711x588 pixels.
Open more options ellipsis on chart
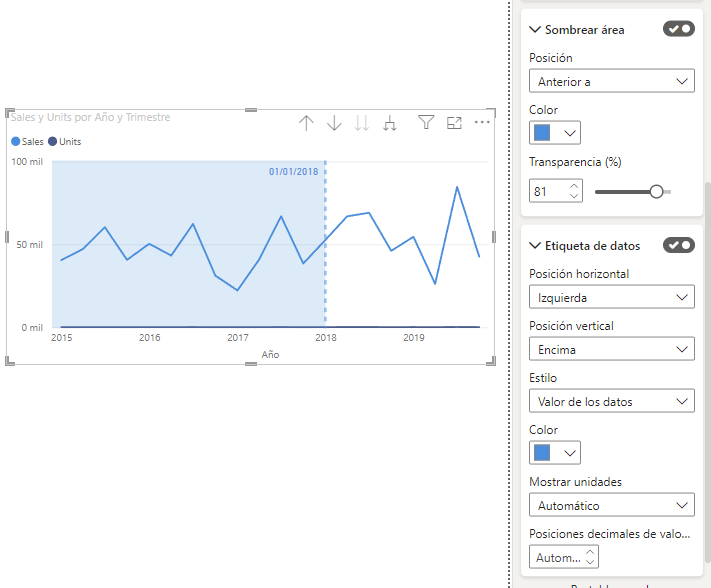pyautogui.click(x=482, y=123)
